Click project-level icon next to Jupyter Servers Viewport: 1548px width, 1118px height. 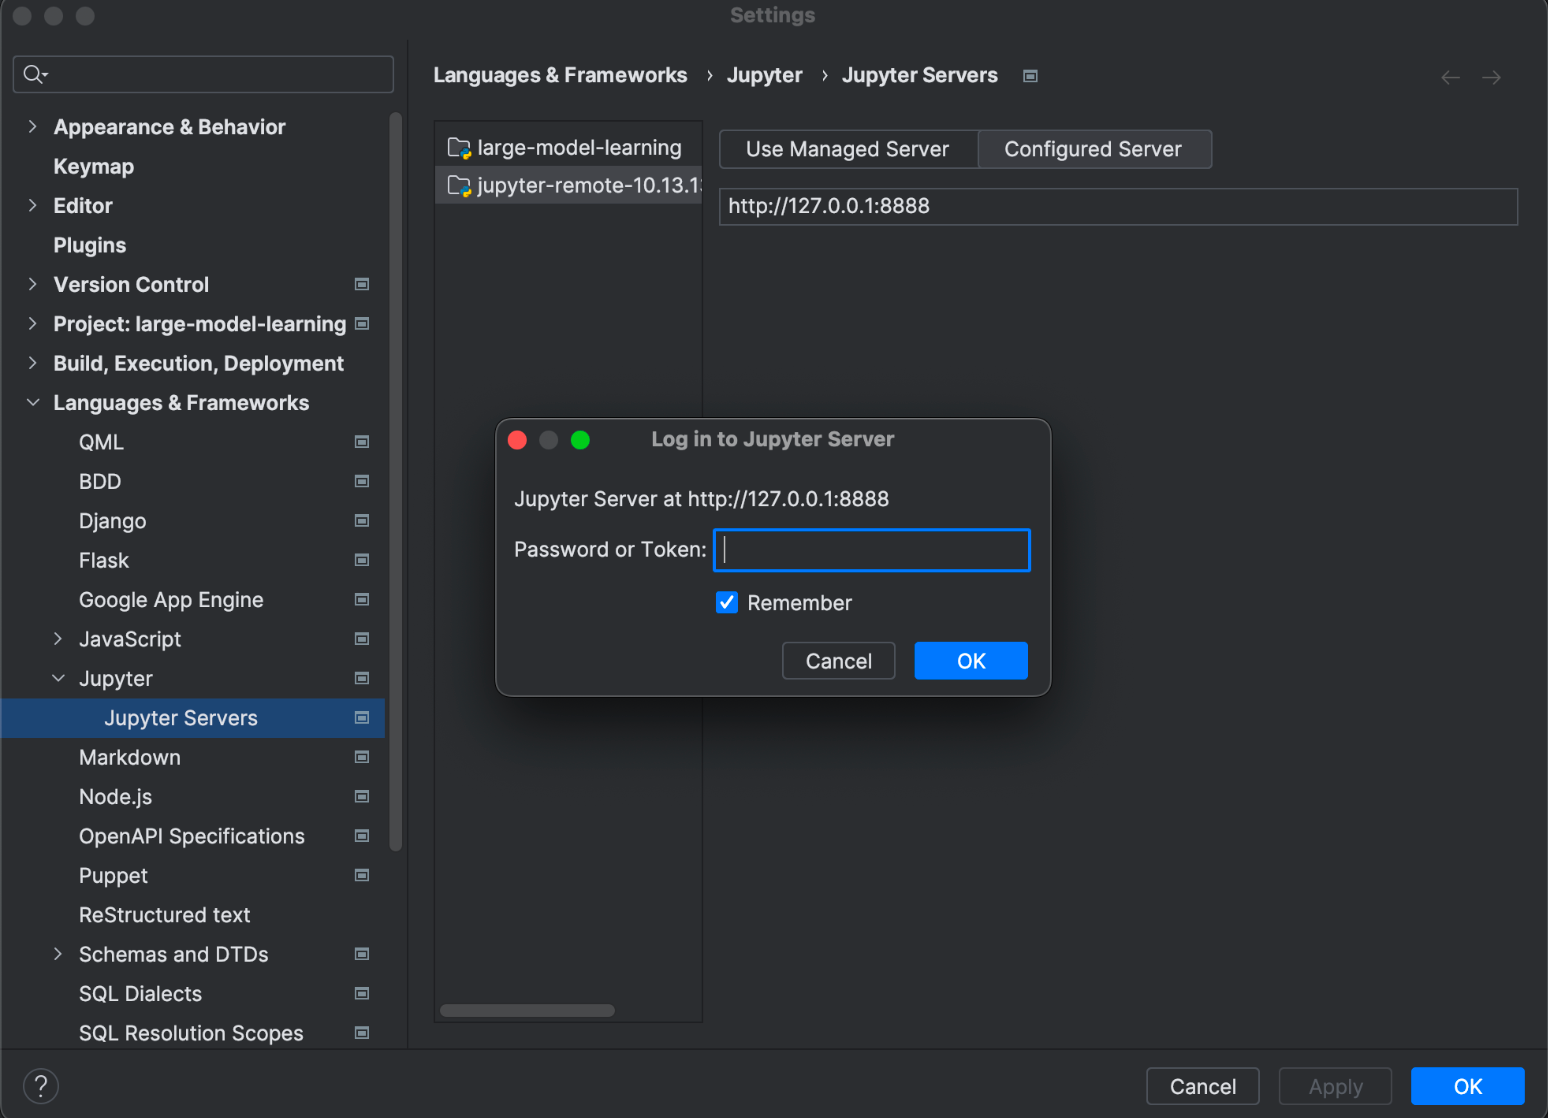click(x=362, y=718)
